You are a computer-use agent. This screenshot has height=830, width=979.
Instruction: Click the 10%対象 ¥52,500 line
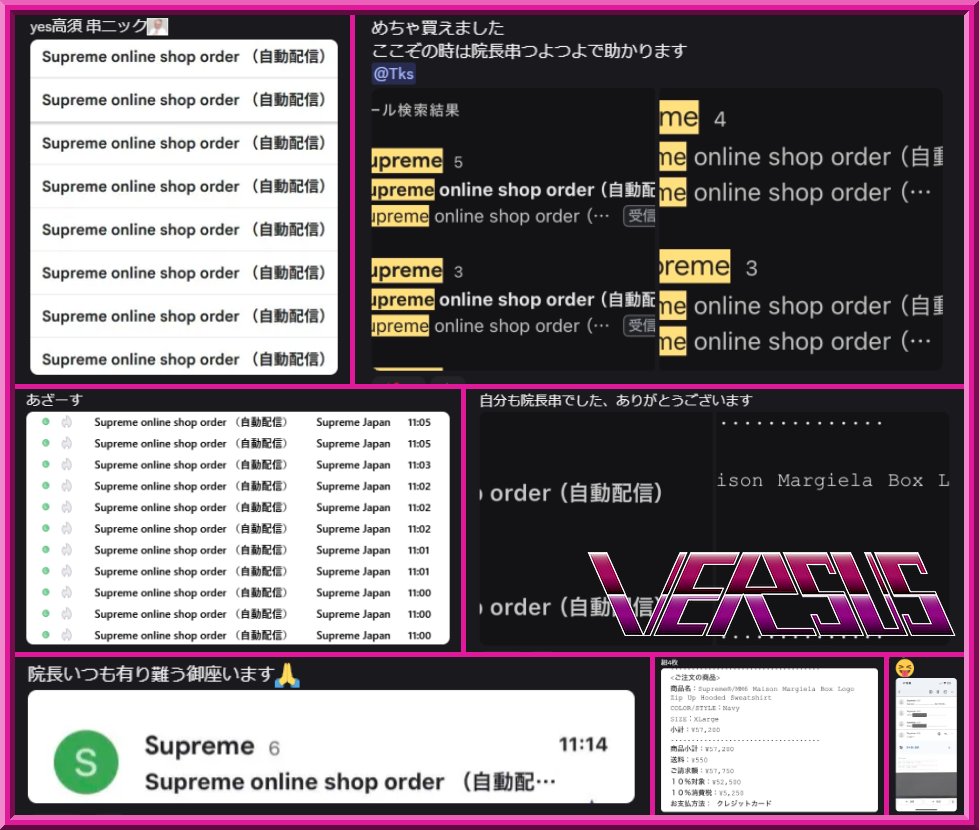pos(706,781)
